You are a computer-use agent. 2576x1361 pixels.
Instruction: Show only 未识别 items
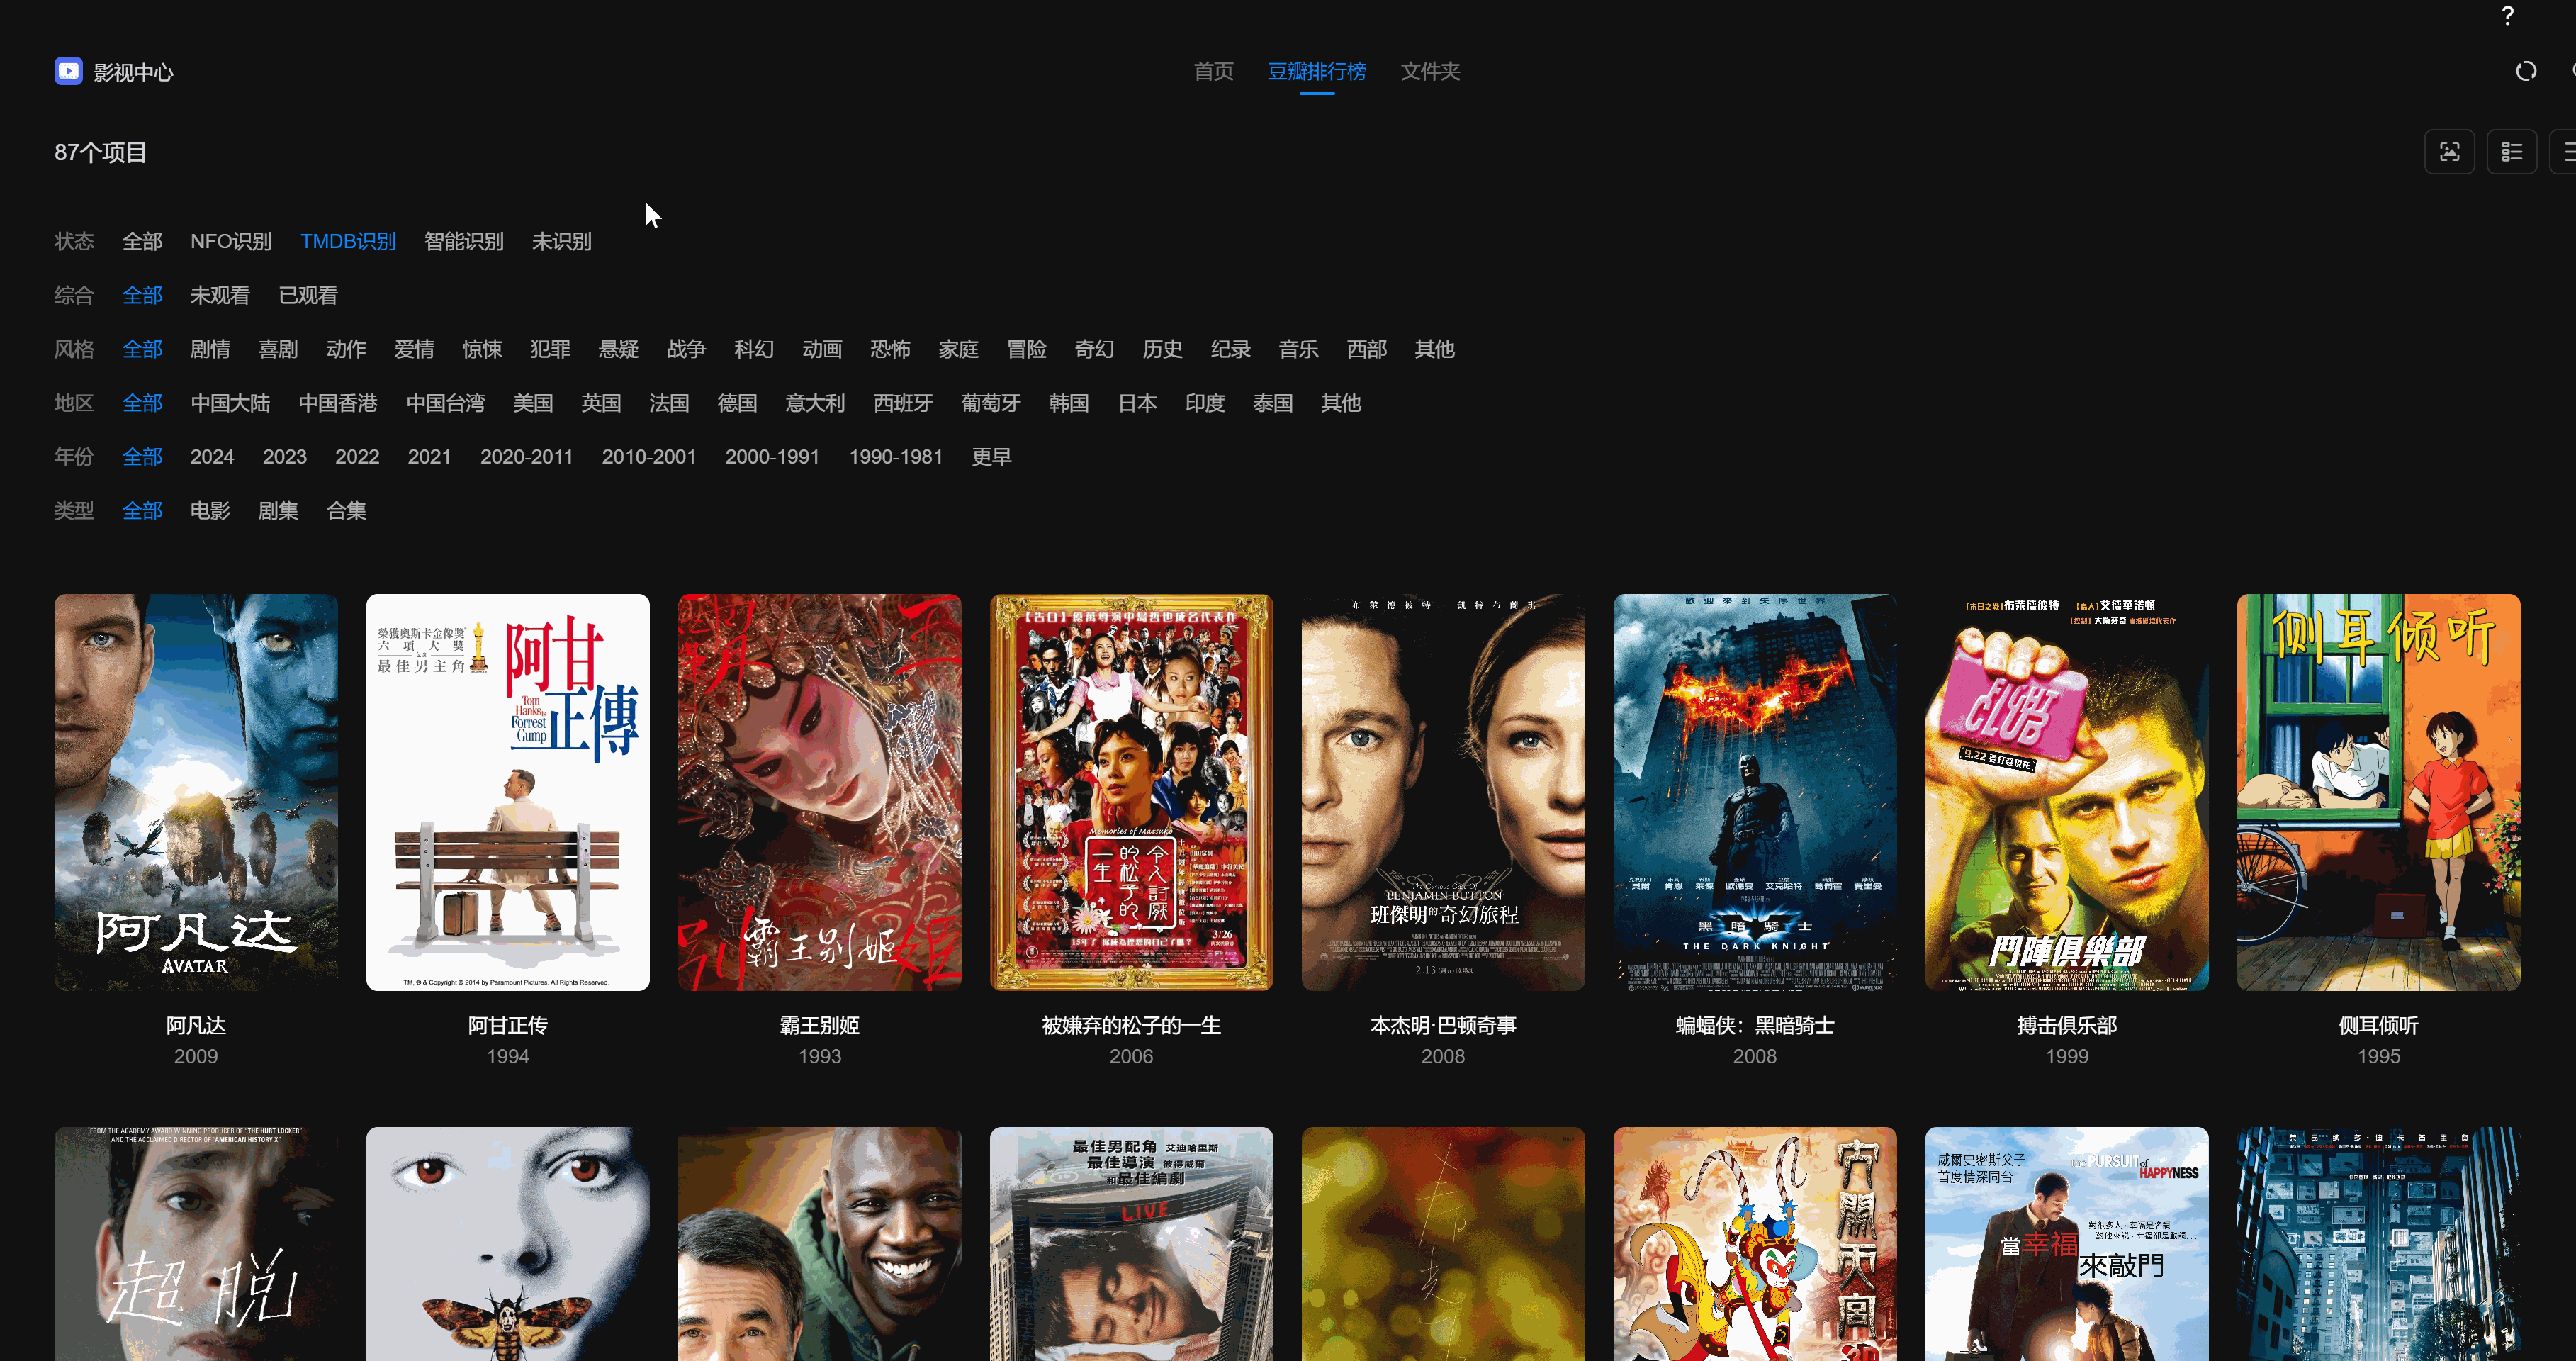pyautogui.click(x=562, y=241)
